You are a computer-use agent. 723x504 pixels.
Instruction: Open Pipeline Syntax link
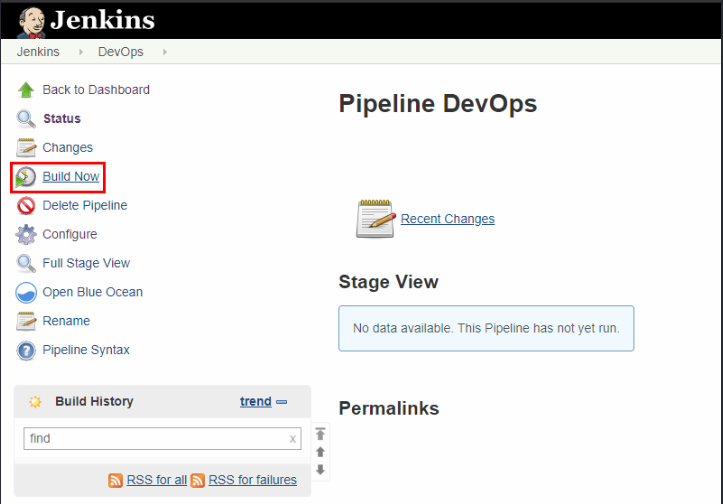86,350
